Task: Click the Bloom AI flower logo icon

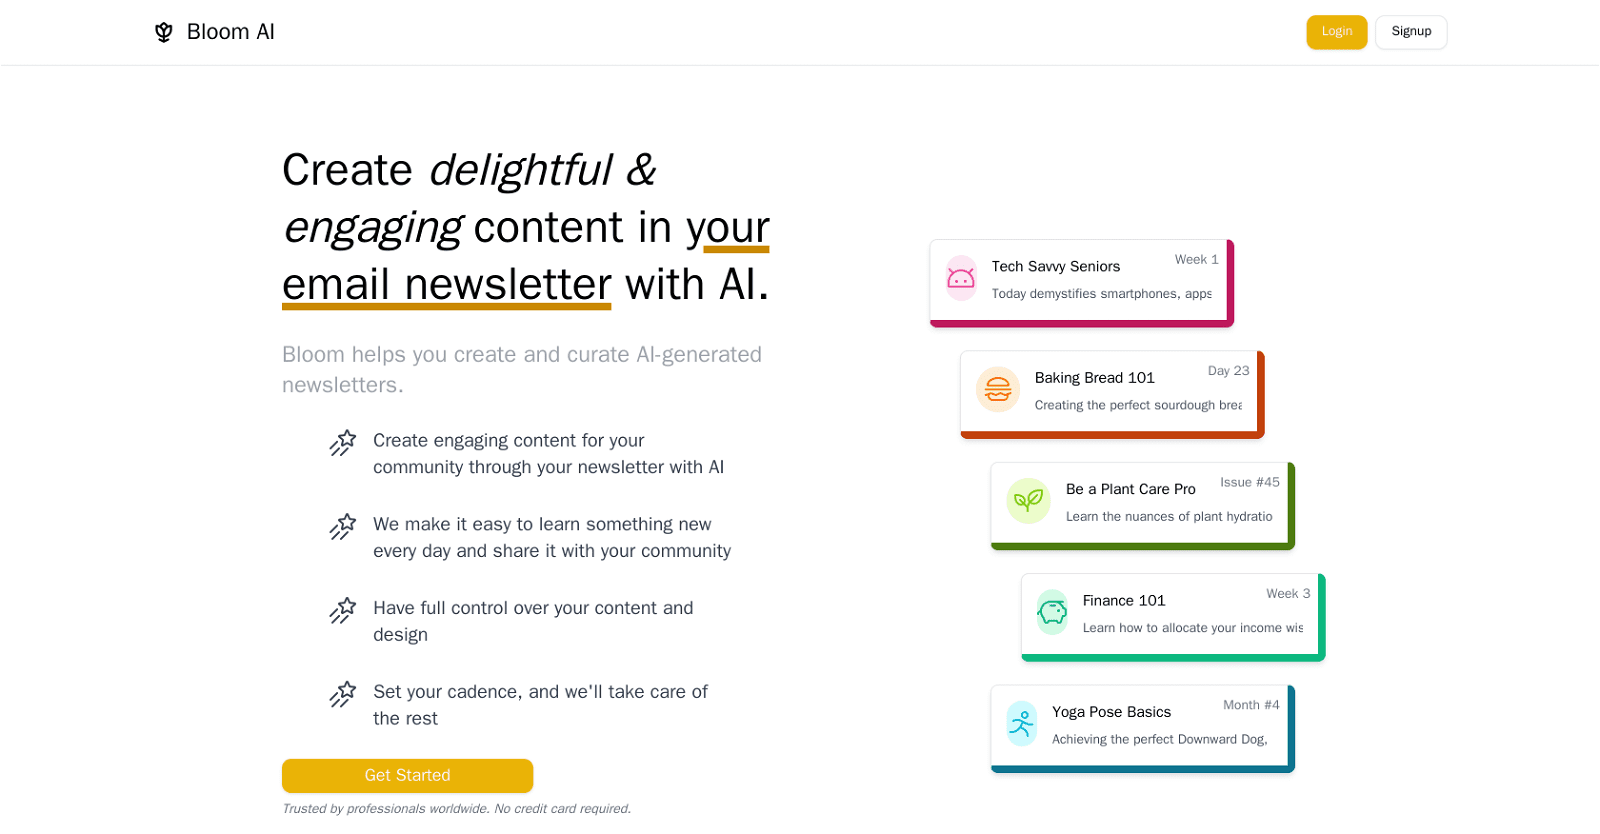Action: pos(163,31)
